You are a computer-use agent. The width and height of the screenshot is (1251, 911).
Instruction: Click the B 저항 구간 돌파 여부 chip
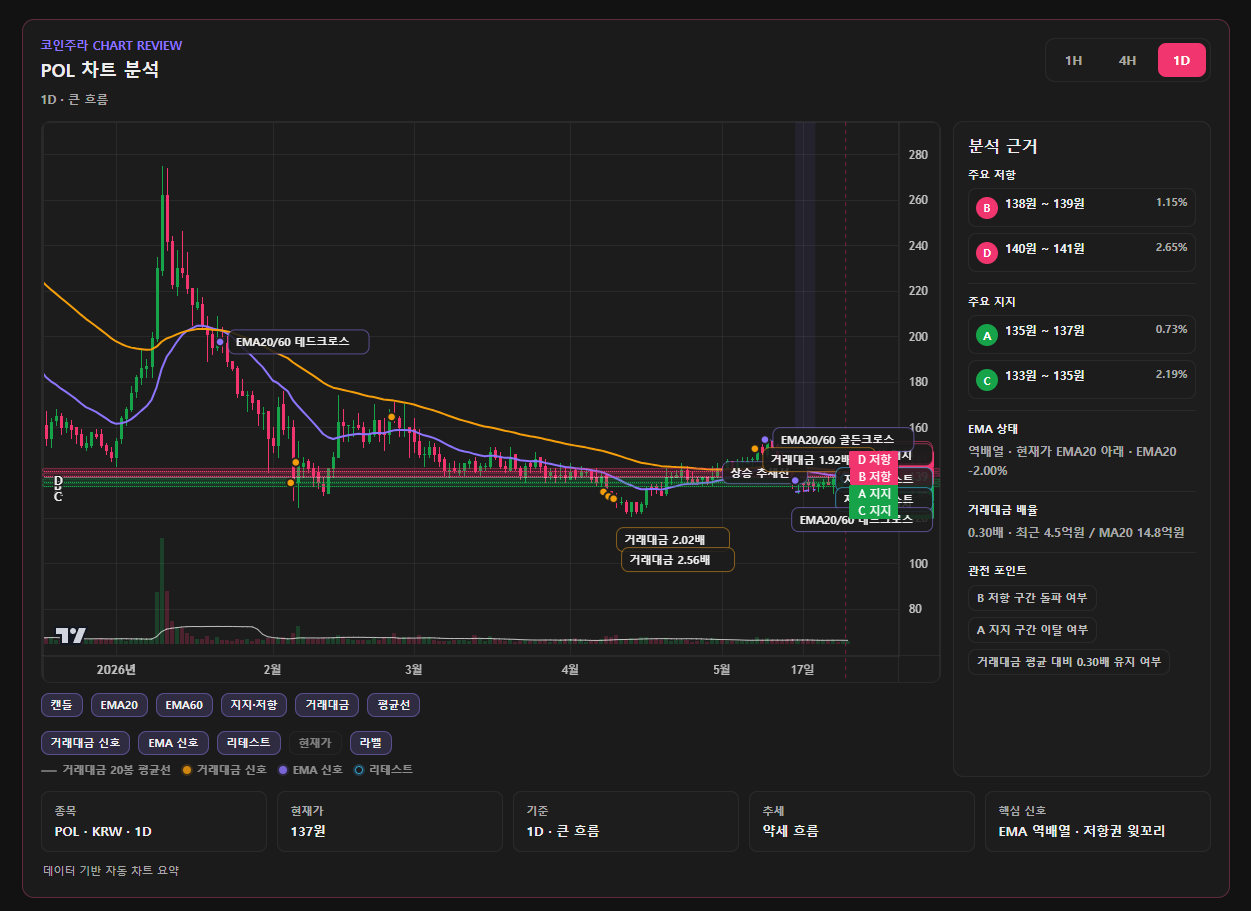[x=1033, y=598]
